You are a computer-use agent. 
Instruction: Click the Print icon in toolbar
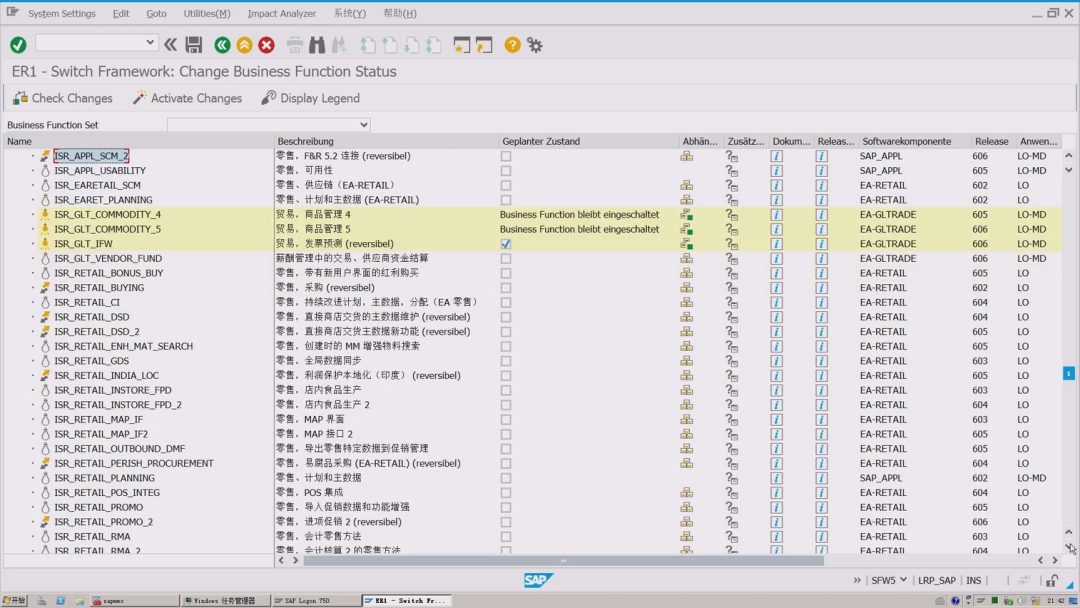[x=295, y=45]
